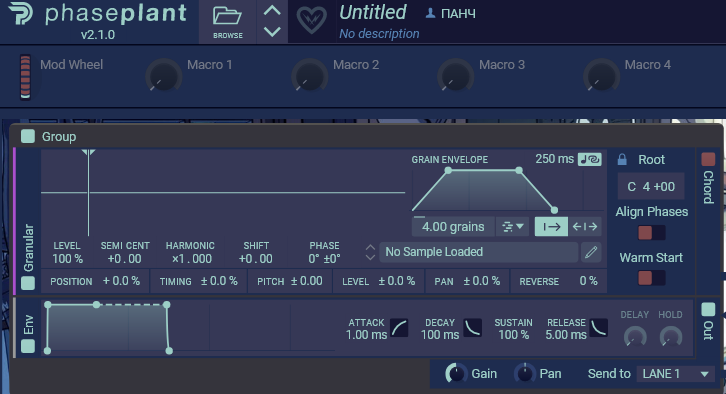Select bidirectional grain direction
Image resolution: width=726 pixels, height=394 pixels.
[x=585, y=226]
